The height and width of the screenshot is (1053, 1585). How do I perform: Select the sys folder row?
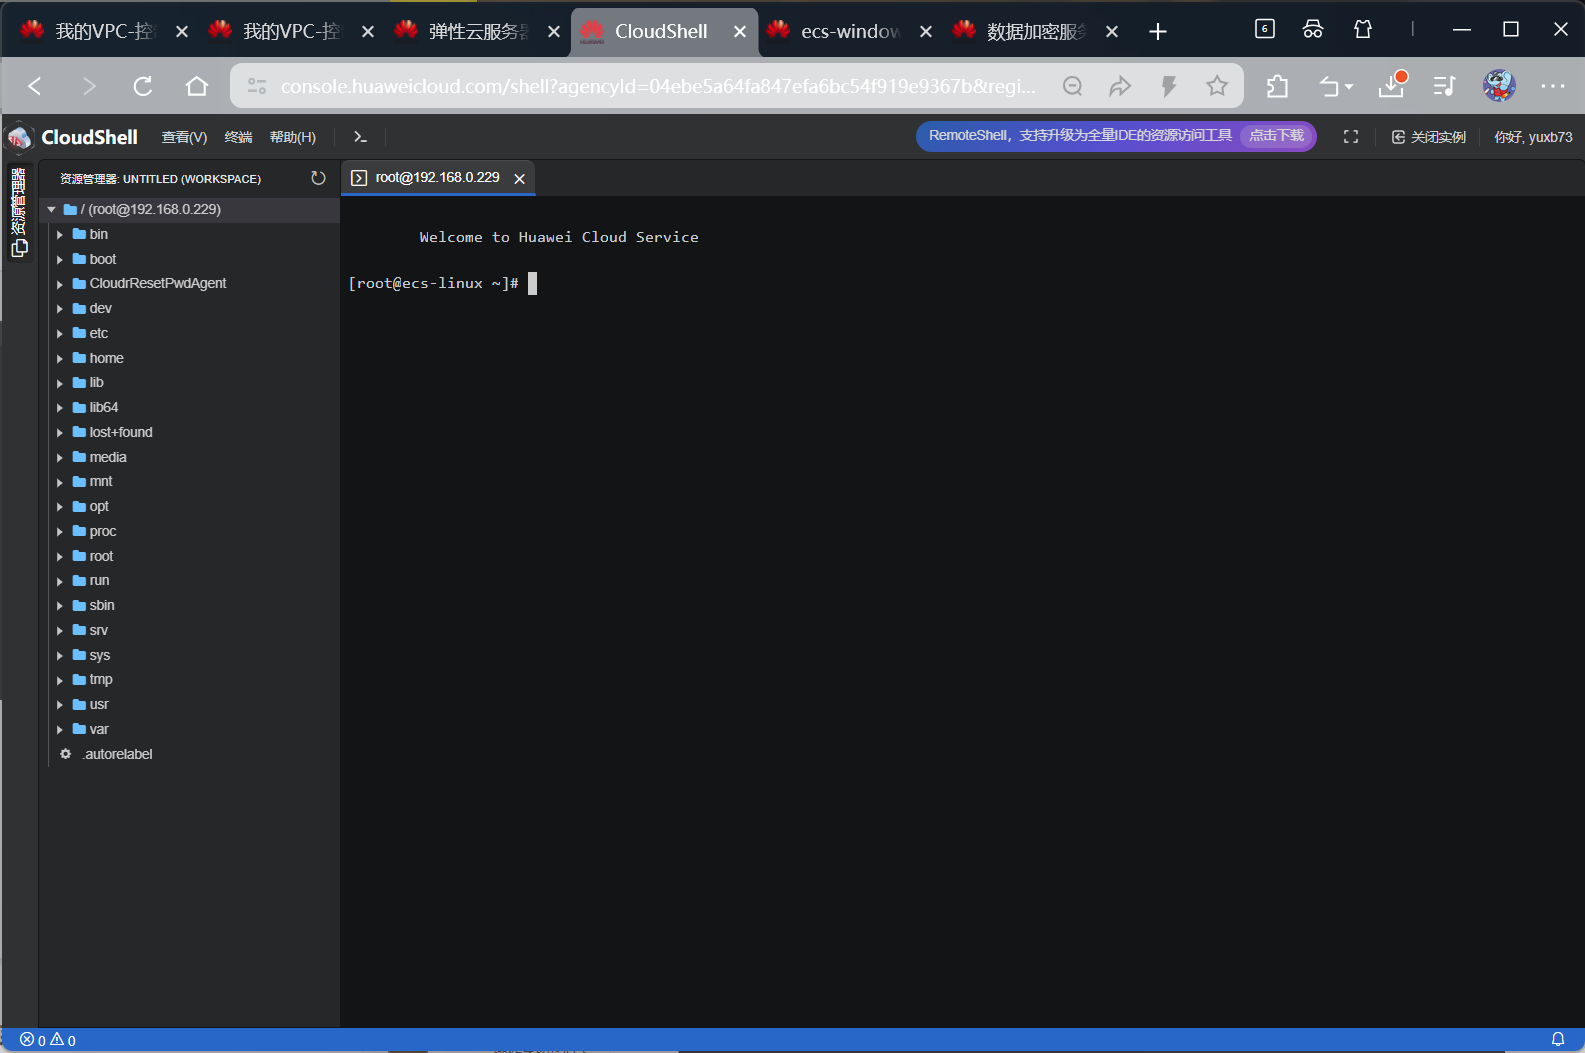tap(190, 655)
